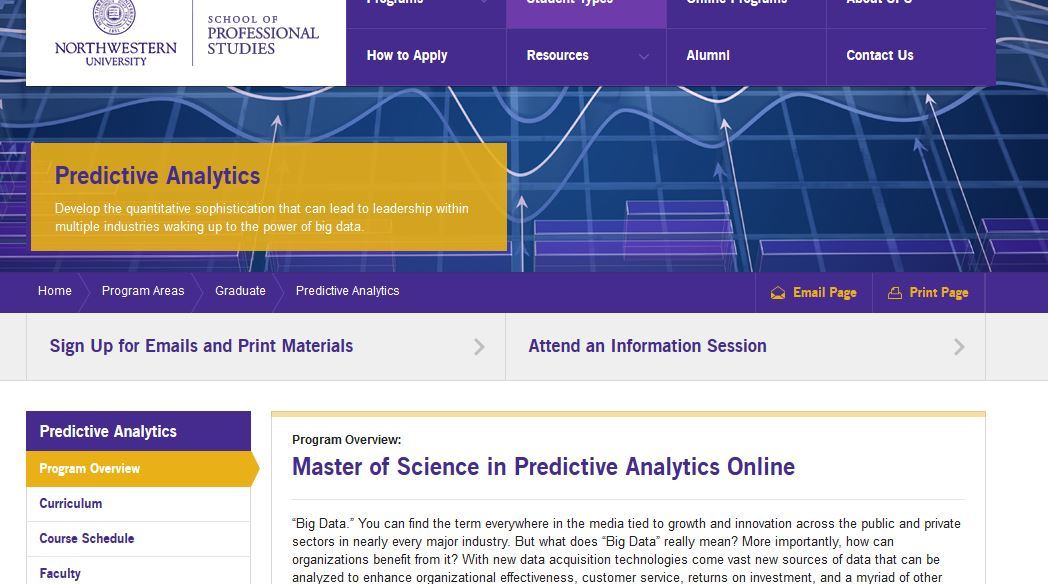Open Sign Up for Emails and Print Materials
The height and width of the screenshot is (584, 1048).
[x=201, y=345]
